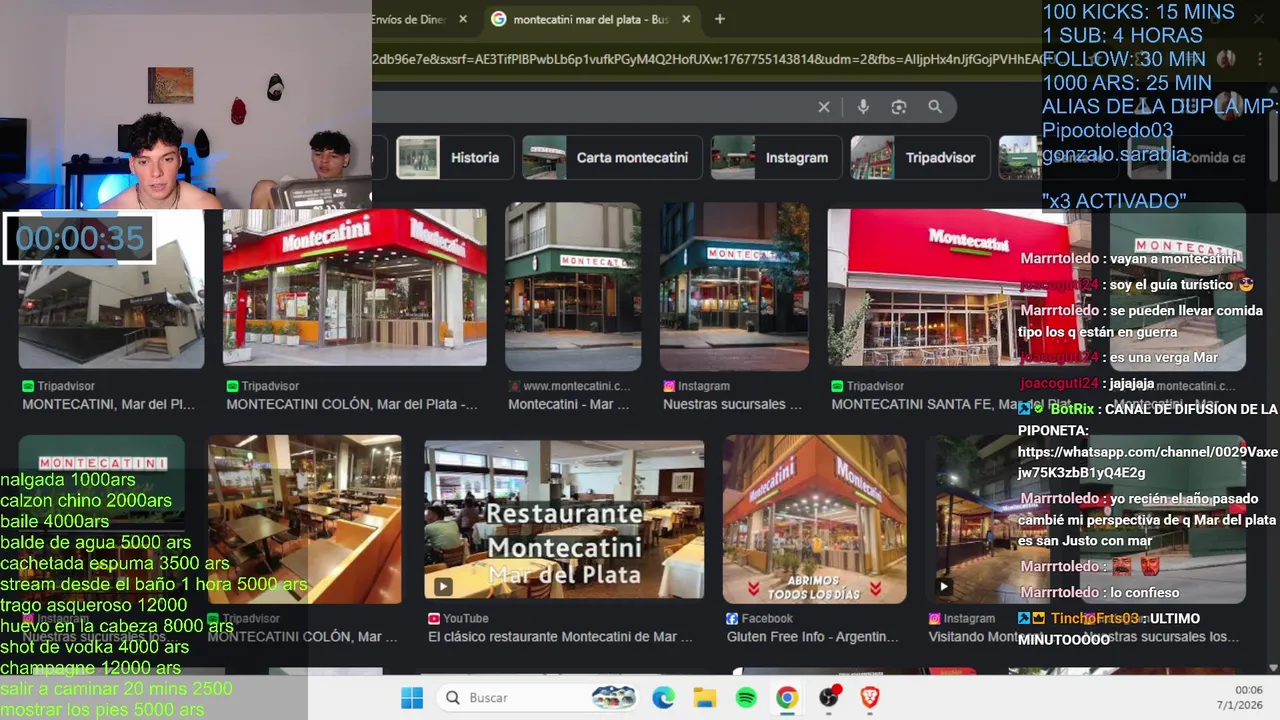The height and width of the screenshot is (720, 1280).
Task: Start voice search with the microphone
Action: (863, 107)
